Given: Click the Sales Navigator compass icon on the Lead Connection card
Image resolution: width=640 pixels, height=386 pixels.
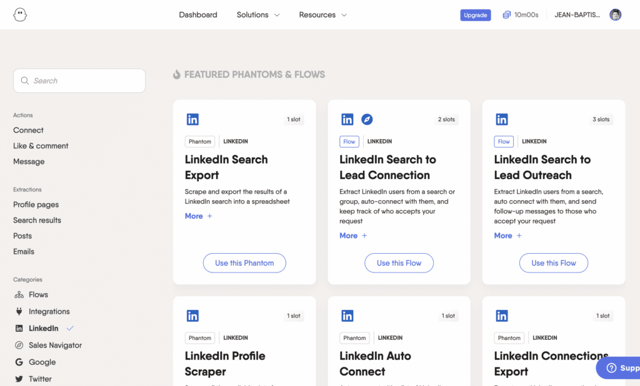Looking at the screenshot, I should 367,119.
